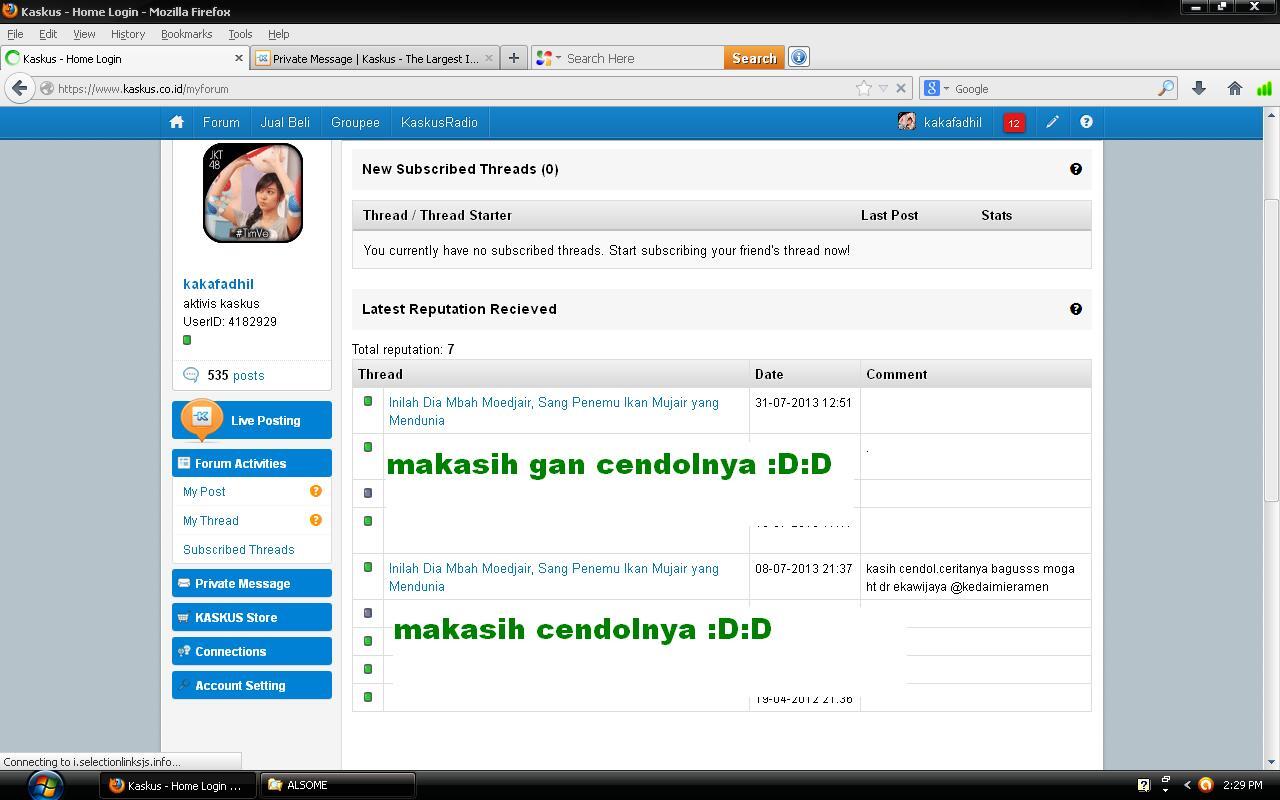Open URL history dropdown arrow
Screen dimensions: 1280x800
pos(882,88)
